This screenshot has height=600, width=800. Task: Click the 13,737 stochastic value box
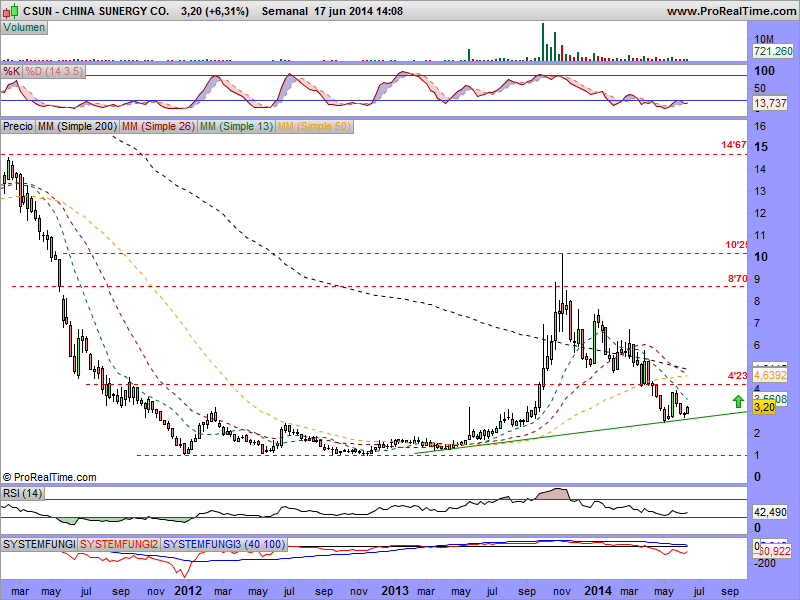pyautogui.click(x=770, y=103)
